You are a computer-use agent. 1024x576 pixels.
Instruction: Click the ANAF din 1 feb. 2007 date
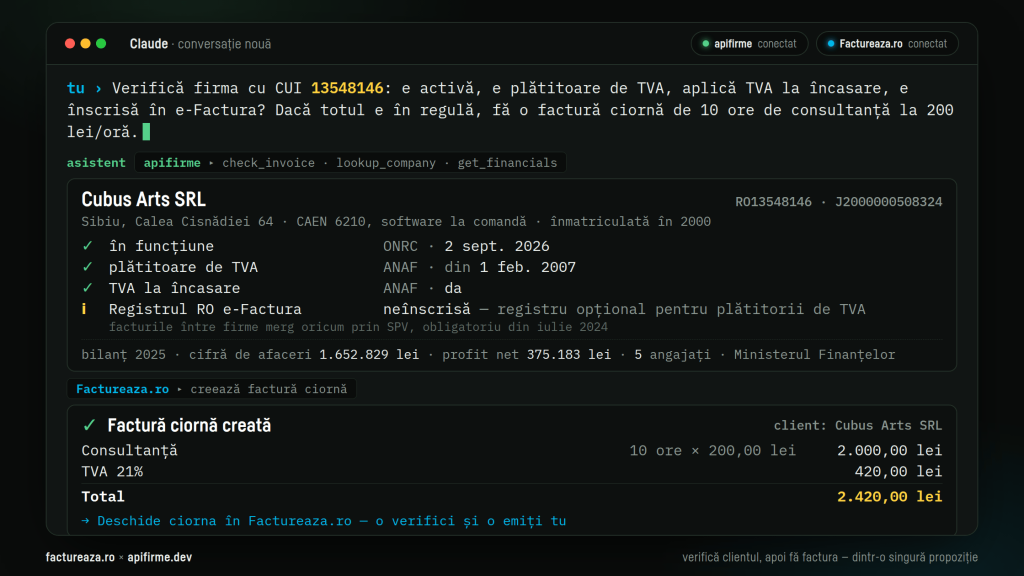(479, 267)
